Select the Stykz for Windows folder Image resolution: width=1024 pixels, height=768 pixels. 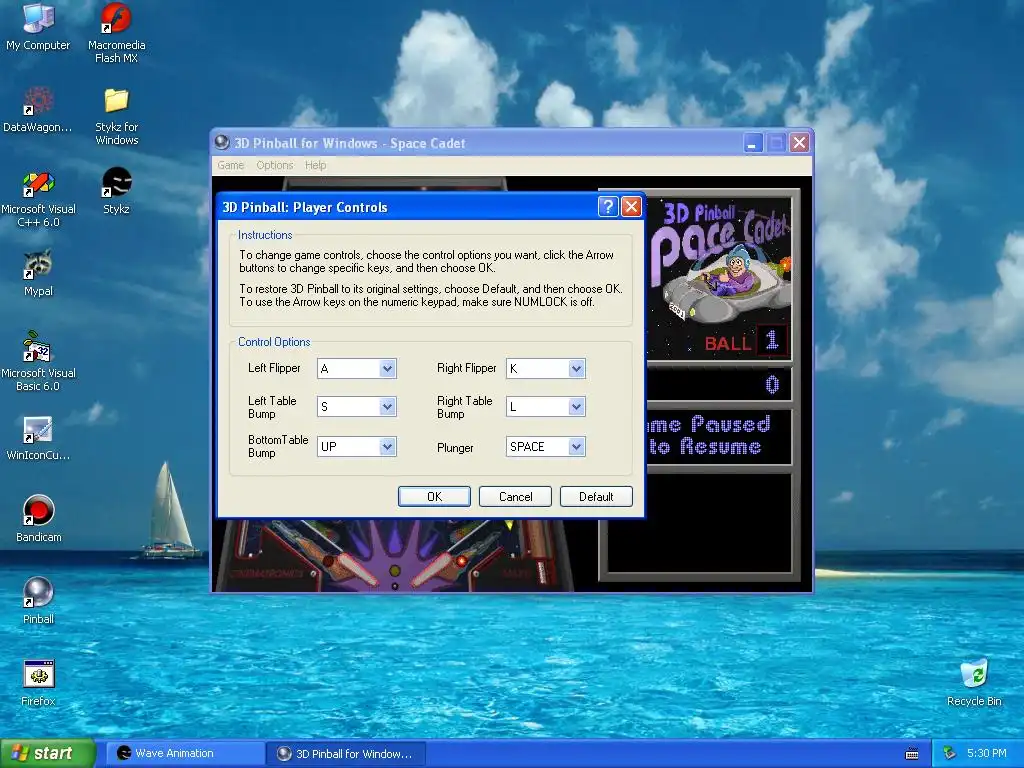click(116, 116)
